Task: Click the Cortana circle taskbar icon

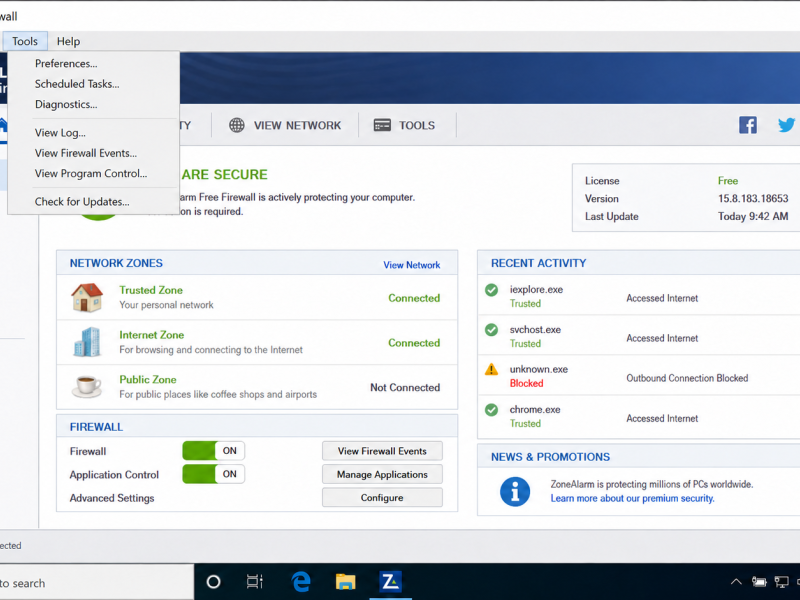Action: tap(213, 582)
